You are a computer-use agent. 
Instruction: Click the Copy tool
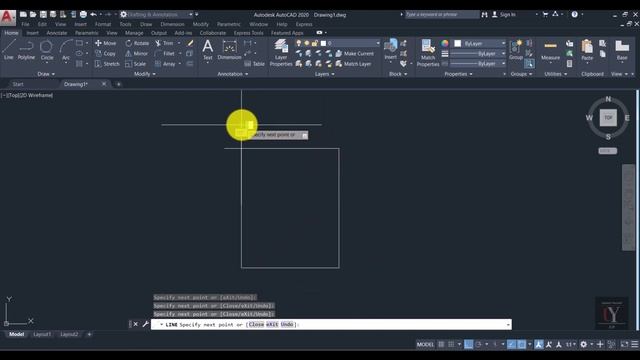[106, 53]
